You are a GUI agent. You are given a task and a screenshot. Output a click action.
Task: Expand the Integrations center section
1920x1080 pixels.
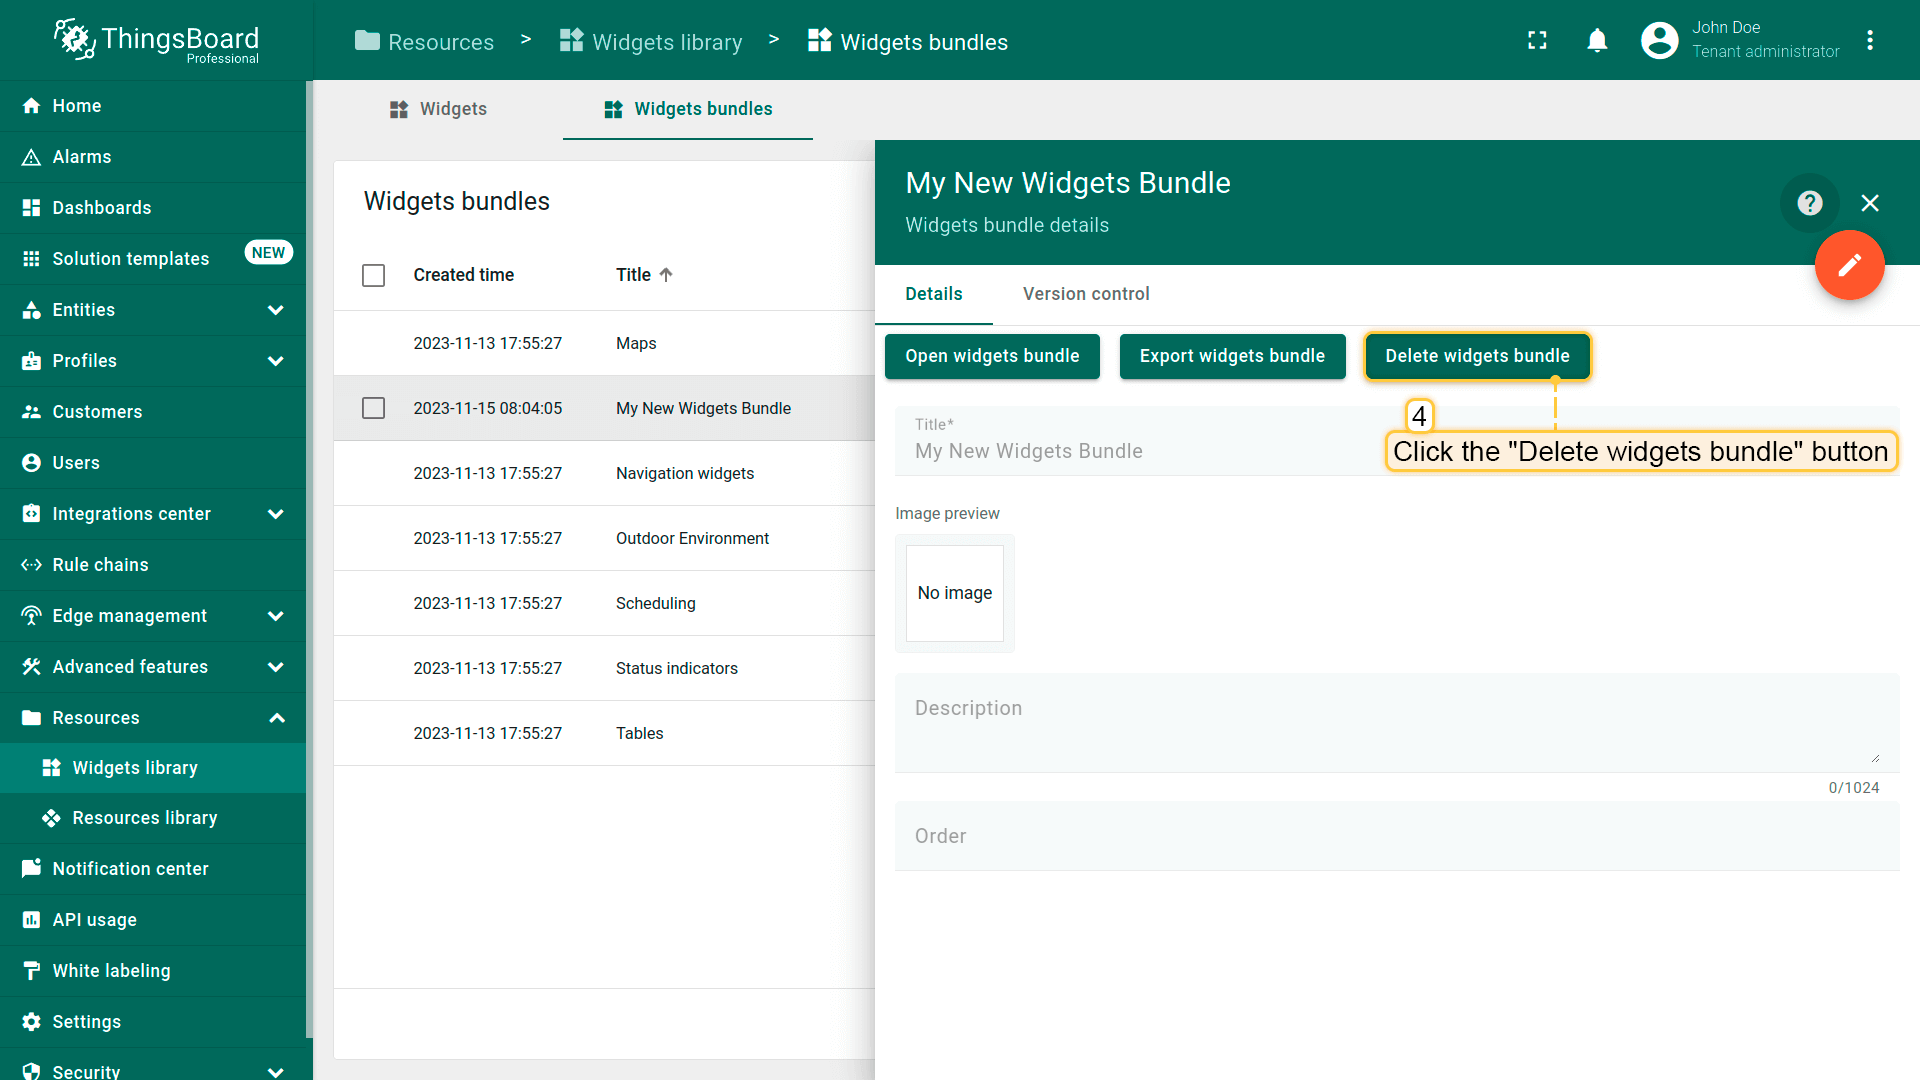pyautogui.click(x=276, y=514)
